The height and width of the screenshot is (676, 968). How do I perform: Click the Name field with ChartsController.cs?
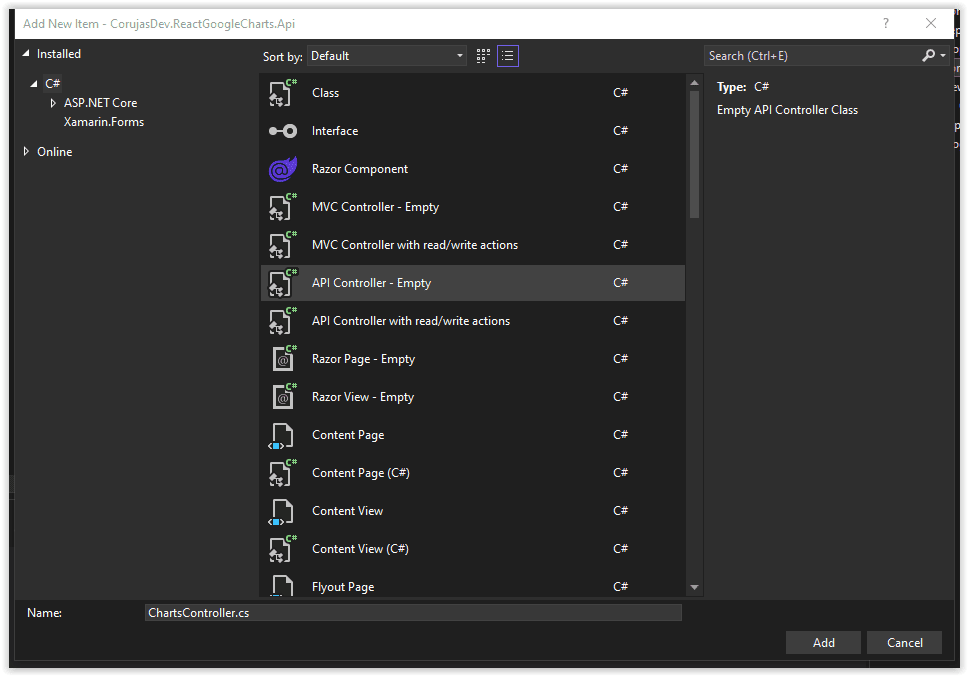[x=413, y=612]
